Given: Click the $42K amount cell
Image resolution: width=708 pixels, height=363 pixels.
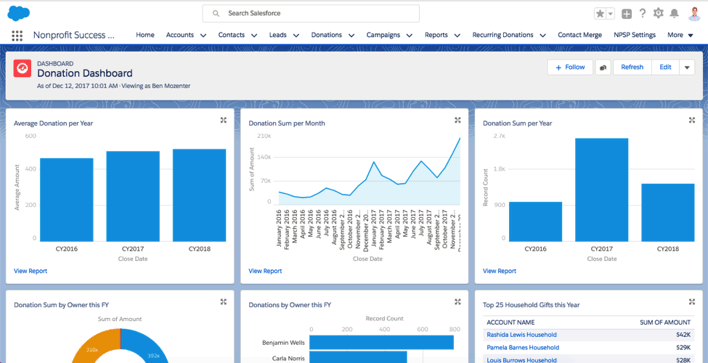Looking at the screenshot, I should click(683, 335).
